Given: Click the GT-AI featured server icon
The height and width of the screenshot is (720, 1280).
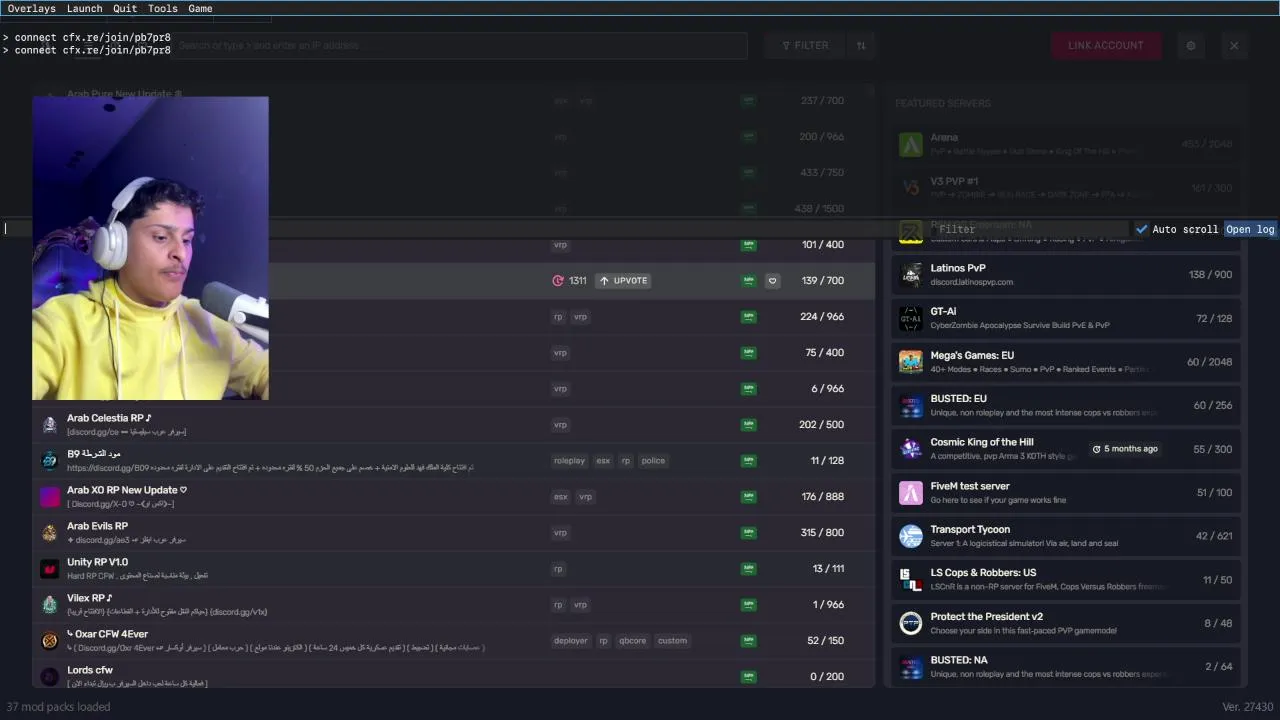Looking at the screenshot, I should pyautogui.click(x=910, y=318).
